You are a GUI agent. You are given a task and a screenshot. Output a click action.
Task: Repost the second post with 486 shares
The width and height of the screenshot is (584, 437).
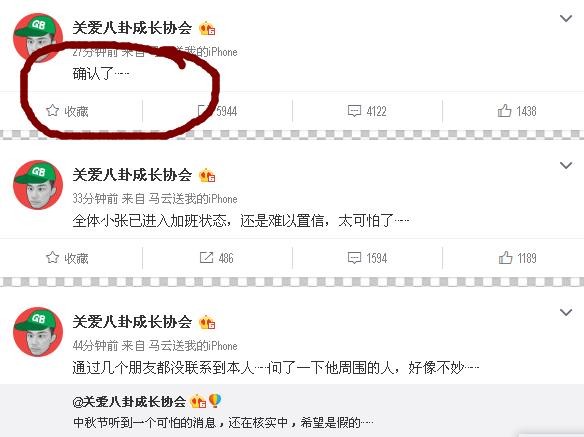click(216, 258)
